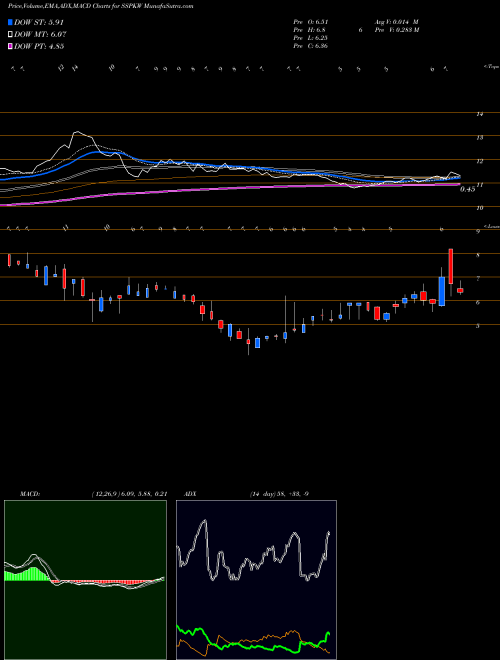Viewport: 500px width, 660px height.
Task: Click the blue DOW ST legend square
Action: tap(10, 22)
